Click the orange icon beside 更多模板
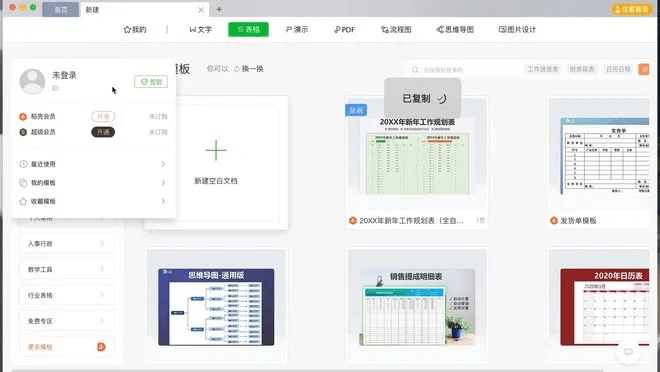This screenshot has height=372, width=660. (101, 347)
